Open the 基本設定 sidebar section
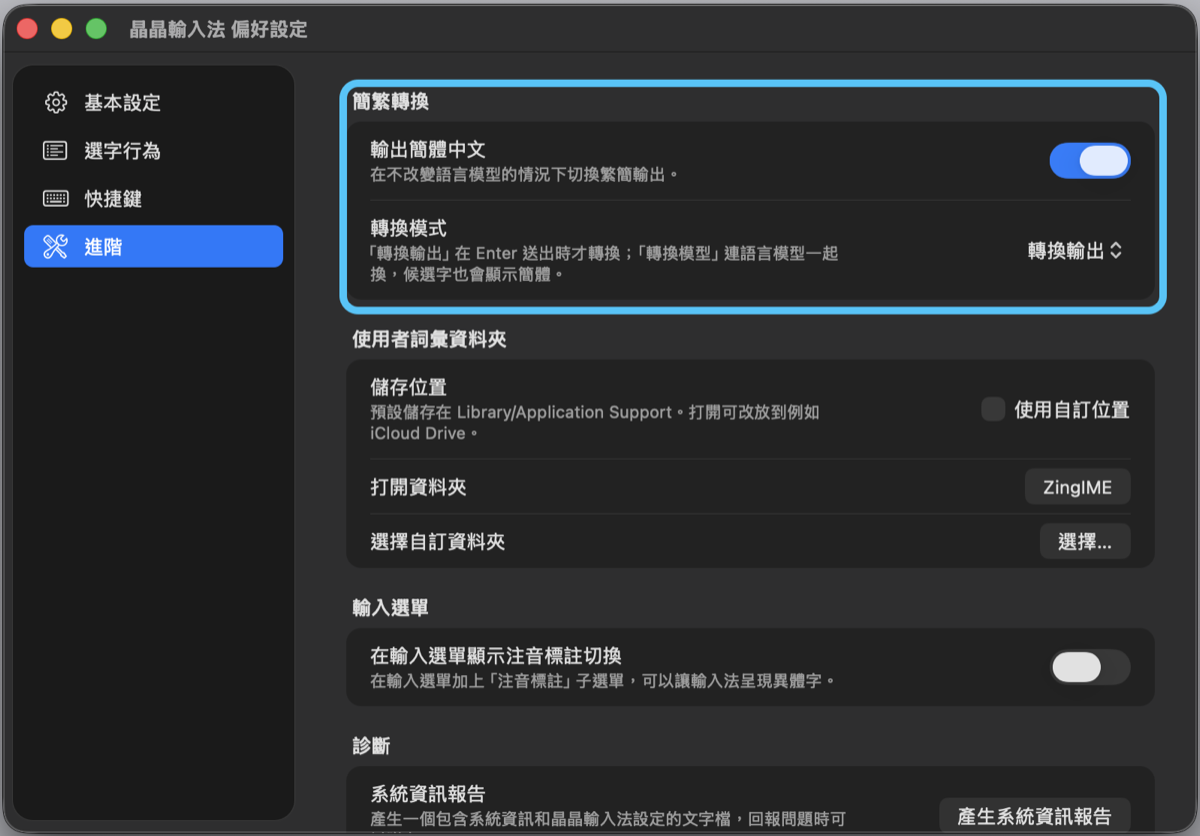This screenshot has width=1200, height=836. pyautogui.click(x=153, y=103)
